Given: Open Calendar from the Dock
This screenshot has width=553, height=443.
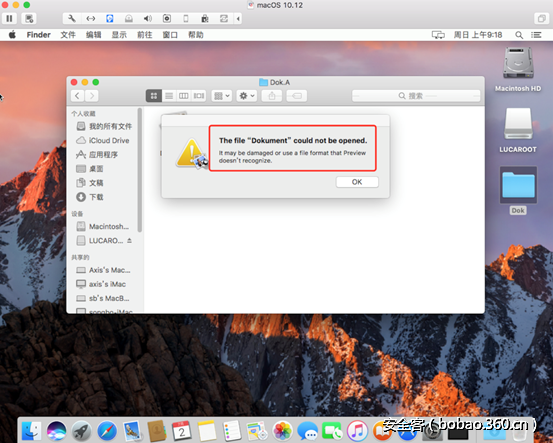Looking at the screenshot, I should [x=182, y=431].
